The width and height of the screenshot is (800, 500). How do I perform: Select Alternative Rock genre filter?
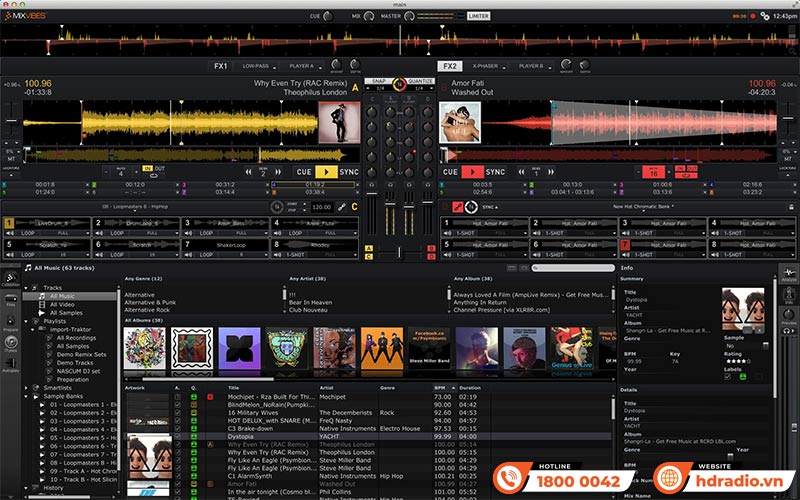(147, 310)
